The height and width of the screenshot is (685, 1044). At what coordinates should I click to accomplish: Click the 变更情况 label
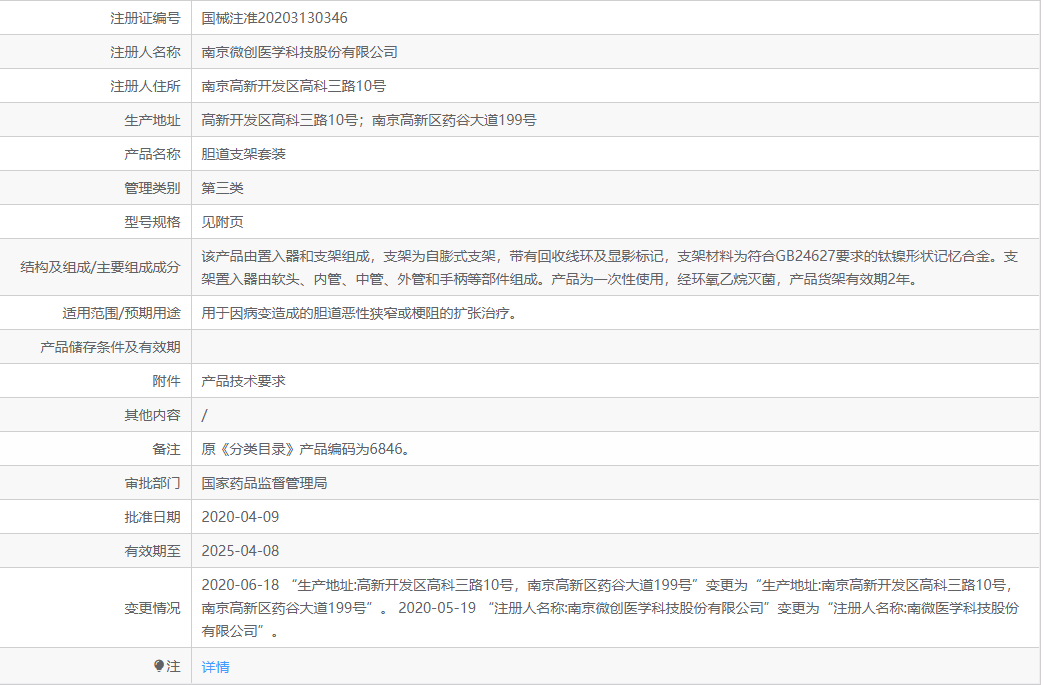click(152, 608)
